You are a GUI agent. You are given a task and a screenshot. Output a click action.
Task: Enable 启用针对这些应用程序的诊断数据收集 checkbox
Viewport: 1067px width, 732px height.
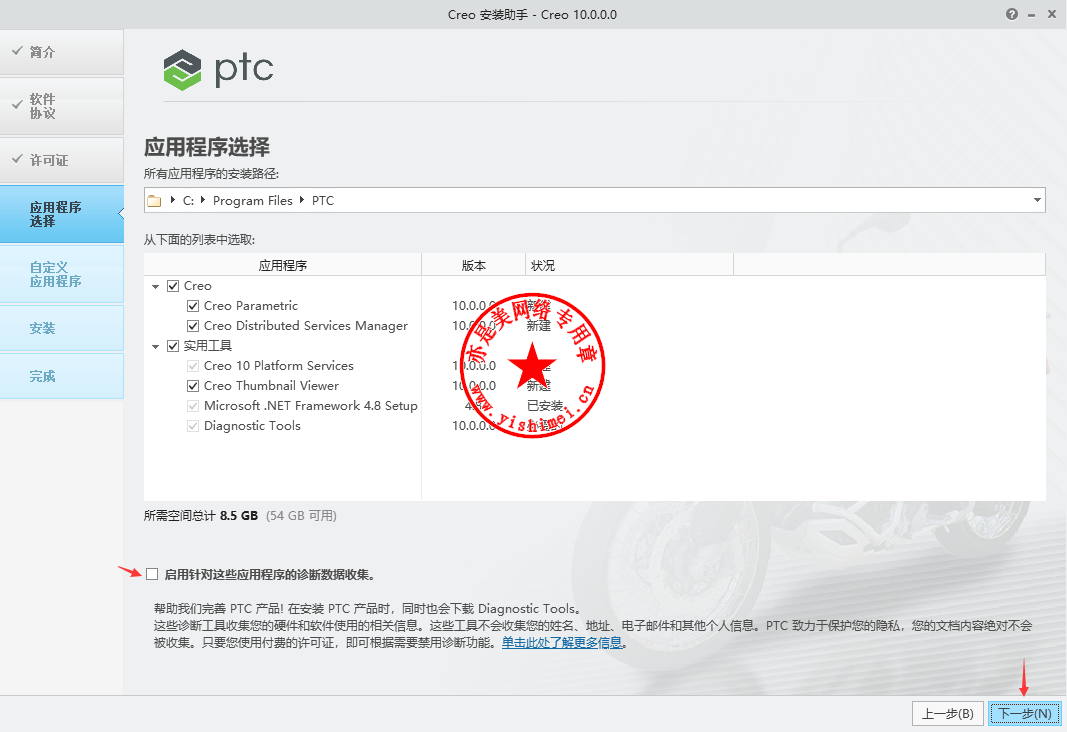coord(152,575)
